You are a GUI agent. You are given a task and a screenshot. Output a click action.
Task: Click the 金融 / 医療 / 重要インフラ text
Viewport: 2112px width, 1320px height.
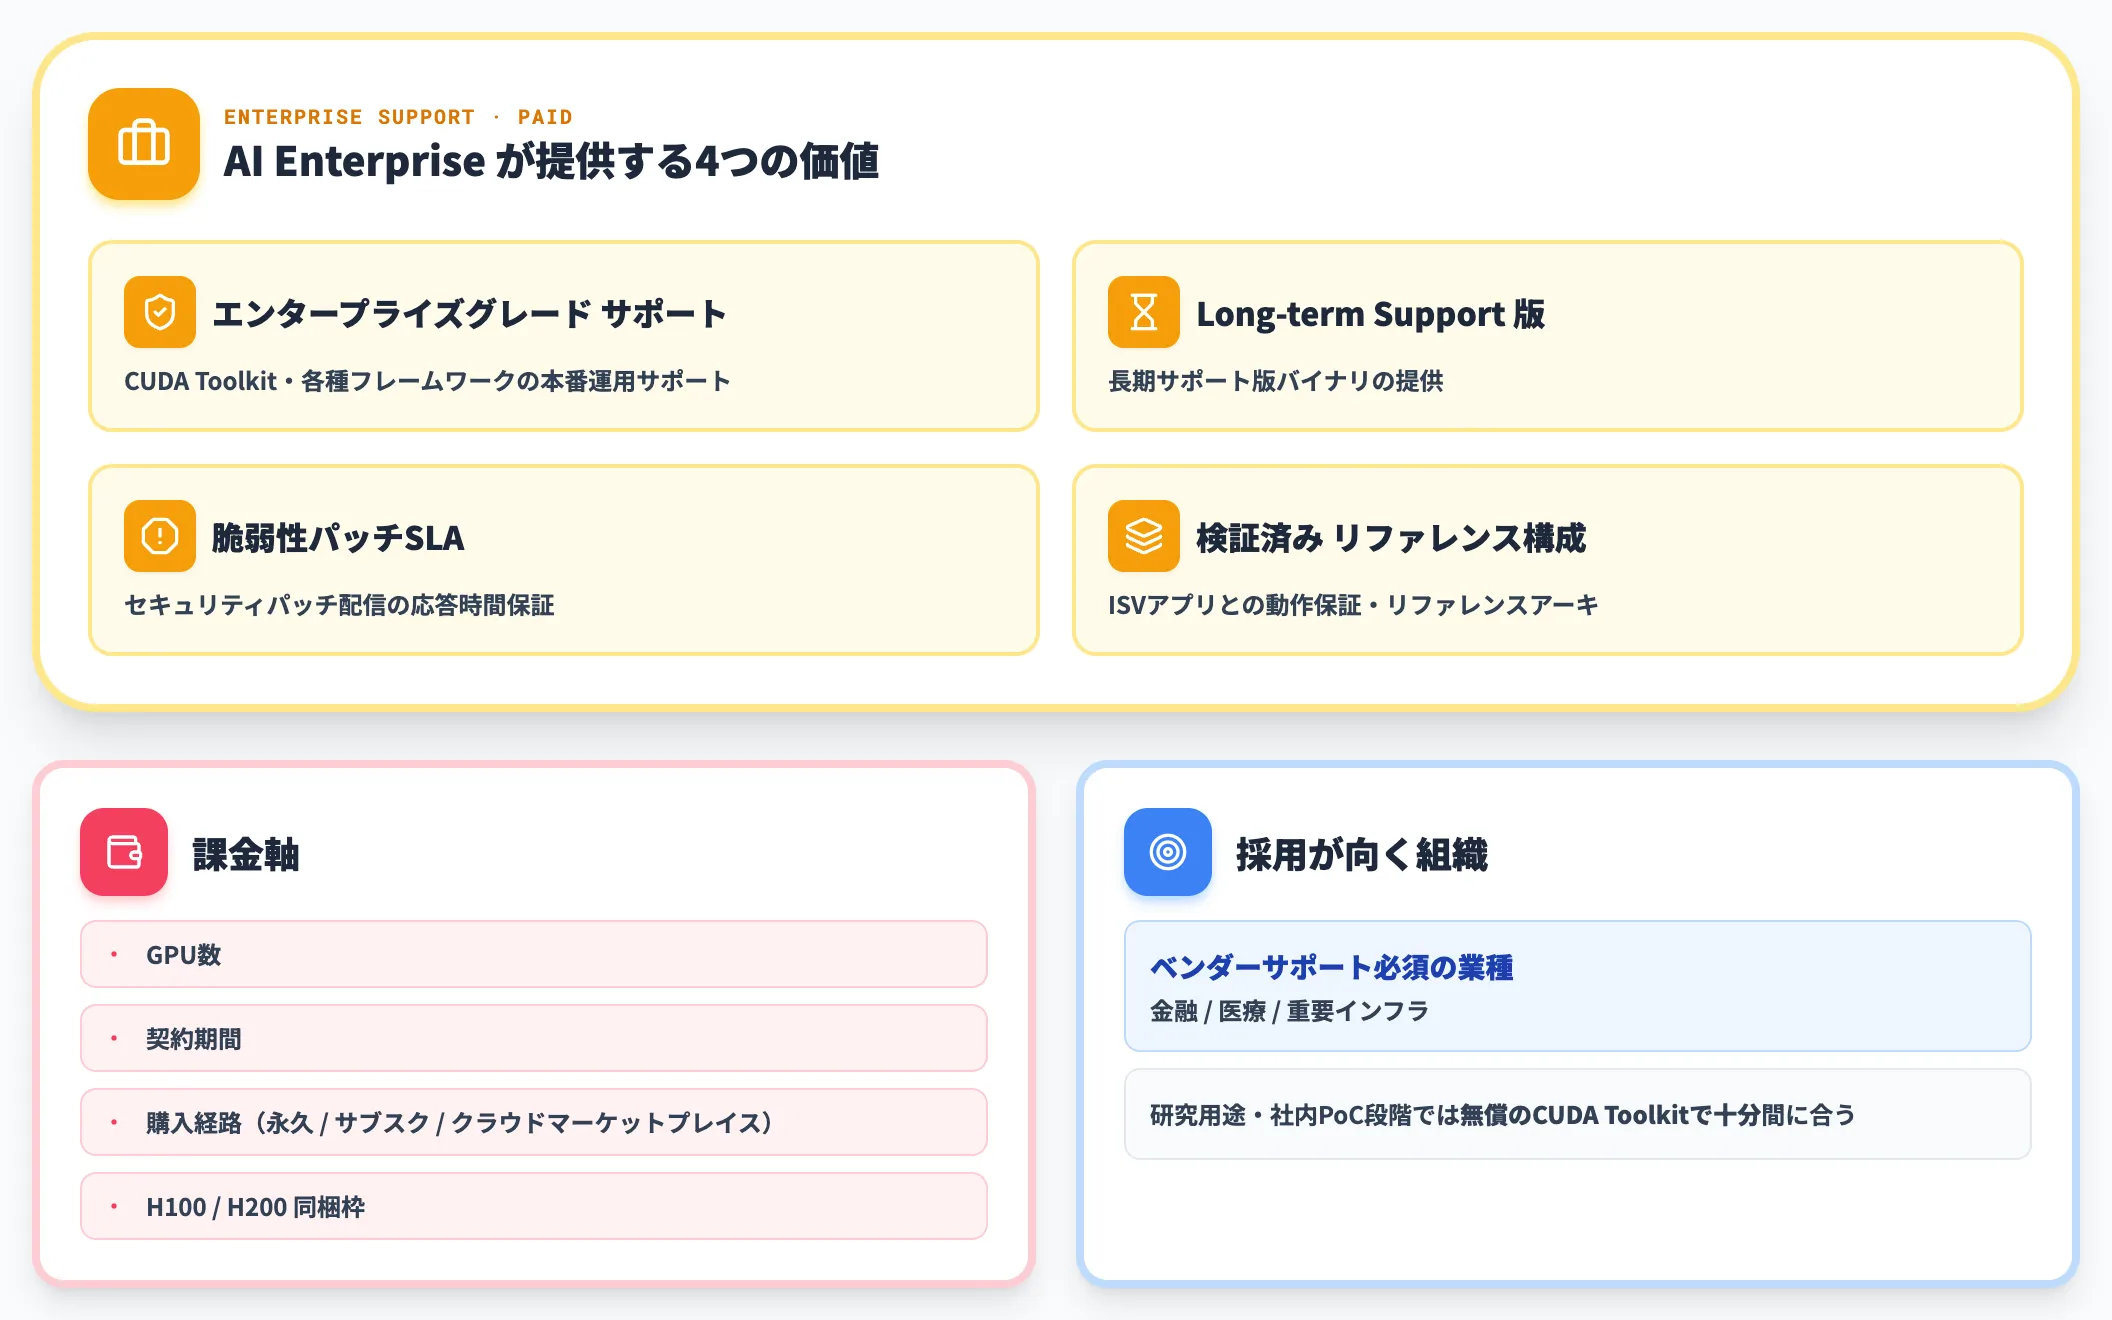(1289, 1011)
